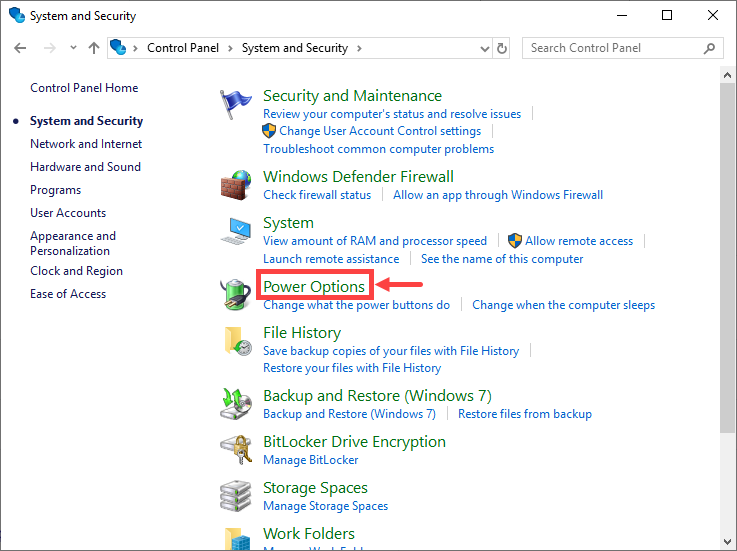
Task: Go up one level with the Up arrow
Action: [94, 48]
